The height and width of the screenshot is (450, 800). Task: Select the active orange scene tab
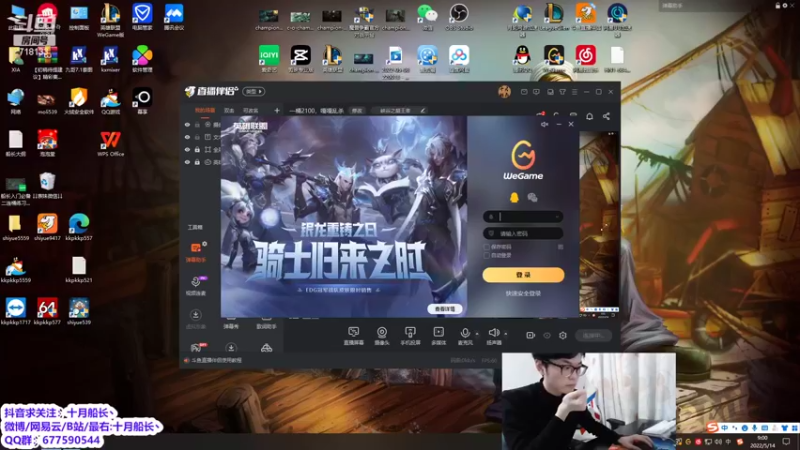(x=205, y=111)
